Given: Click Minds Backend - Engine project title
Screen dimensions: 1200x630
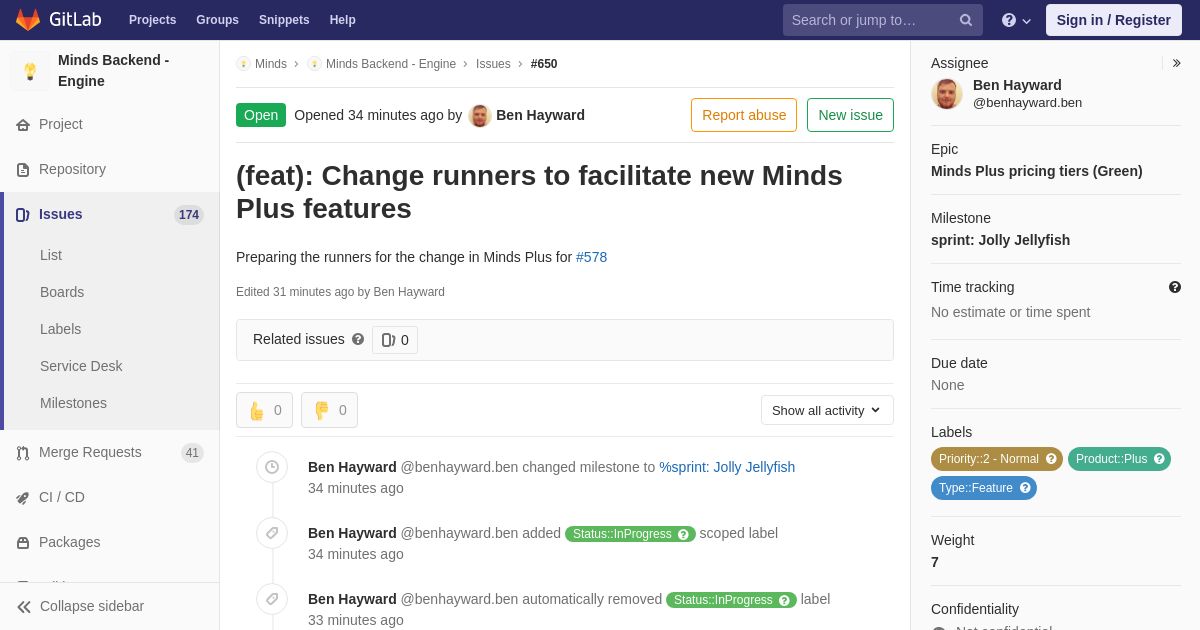Looking at the screenshot, I should (114, 71).
